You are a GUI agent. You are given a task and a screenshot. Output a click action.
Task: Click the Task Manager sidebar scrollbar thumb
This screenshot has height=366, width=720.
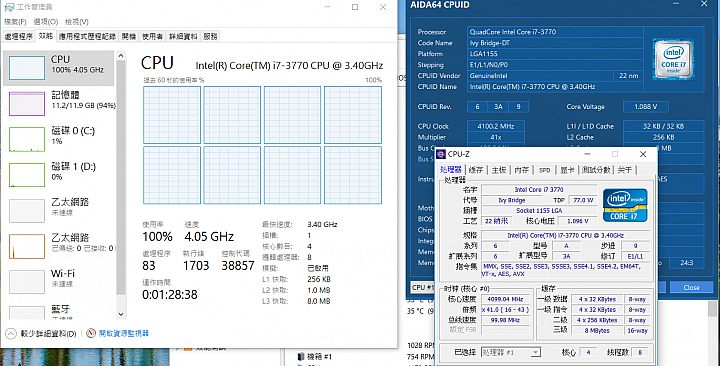point(121,177)
